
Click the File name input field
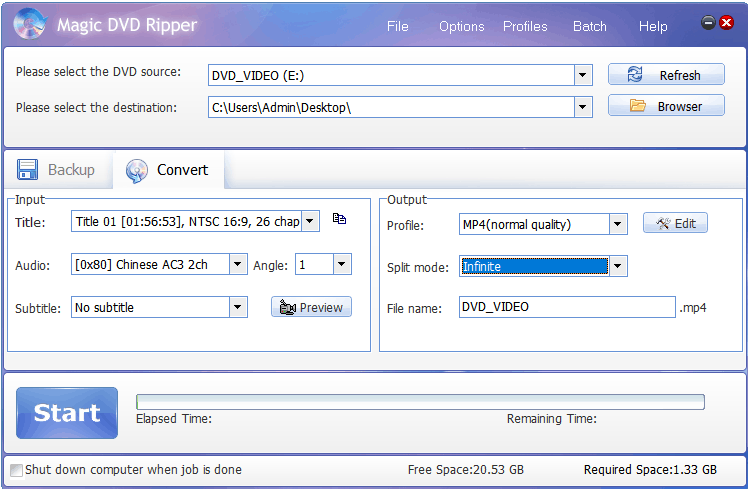[x=567, y=307]
